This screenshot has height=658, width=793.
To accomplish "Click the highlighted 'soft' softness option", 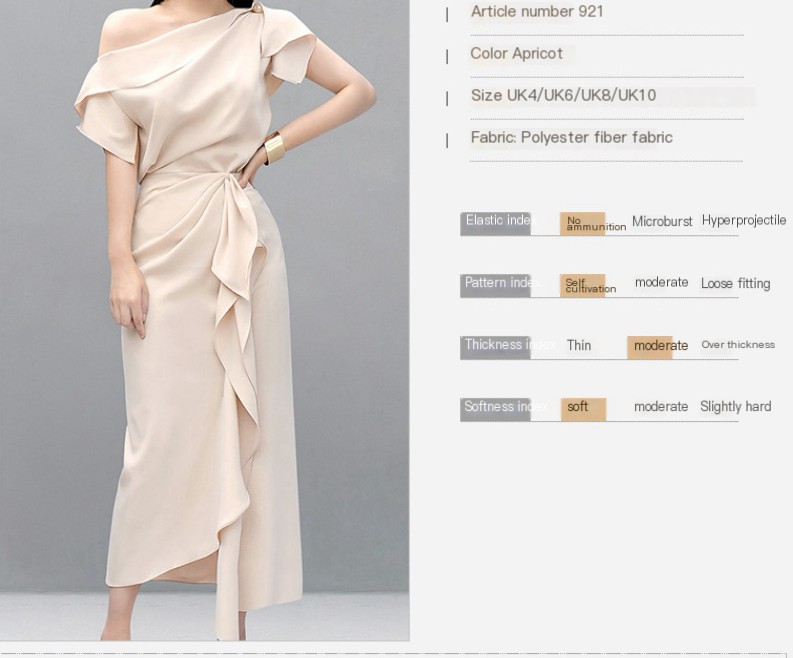I will pos(583,409).
